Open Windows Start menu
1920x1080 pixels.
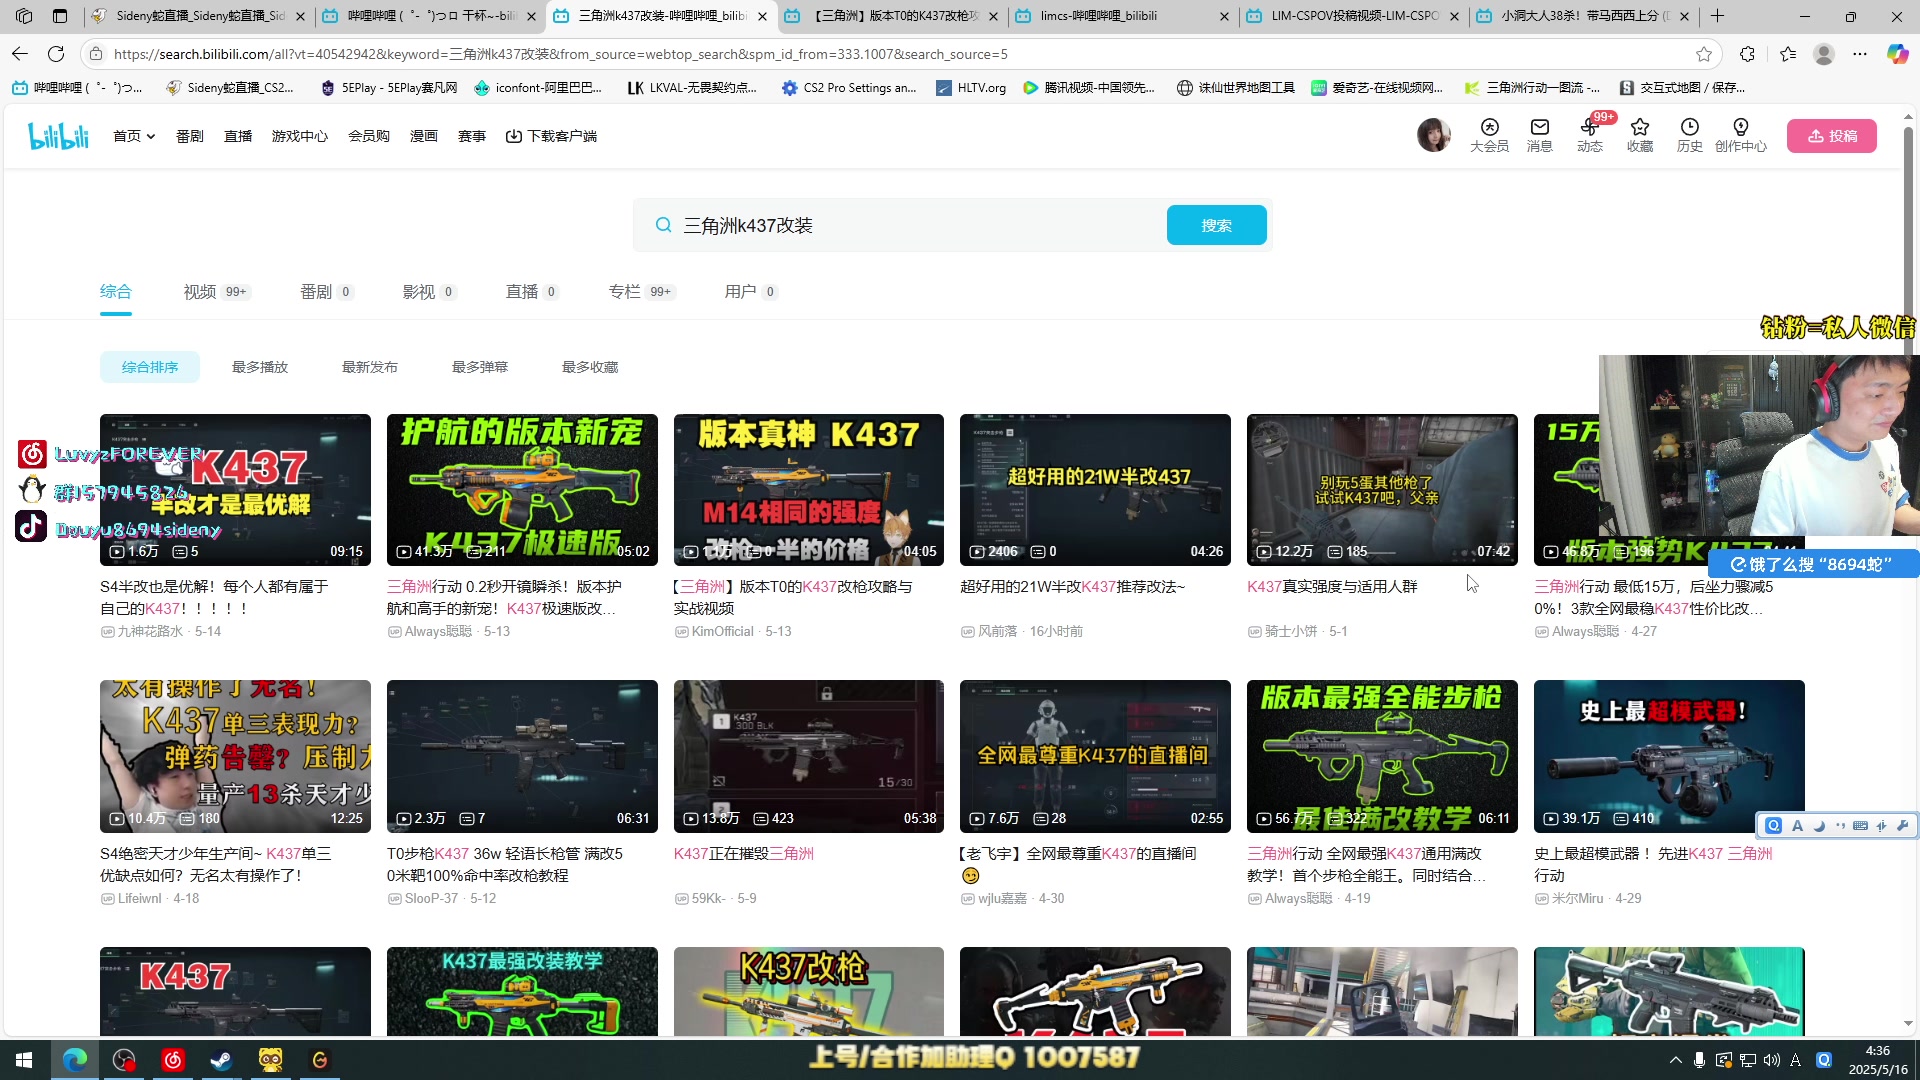tap(24, 1060)
